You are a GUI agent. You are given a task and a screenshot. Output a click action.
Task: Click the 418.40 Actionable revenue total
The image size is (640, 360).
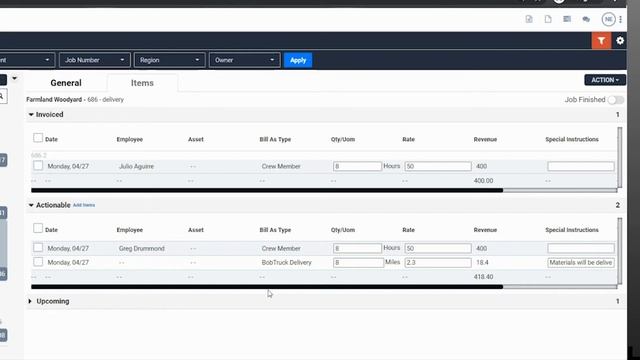coord(483,277)
